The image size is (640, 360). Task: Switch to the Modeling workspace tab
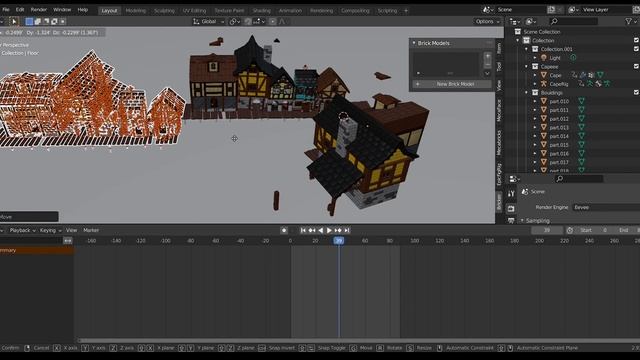pos(136,11)
